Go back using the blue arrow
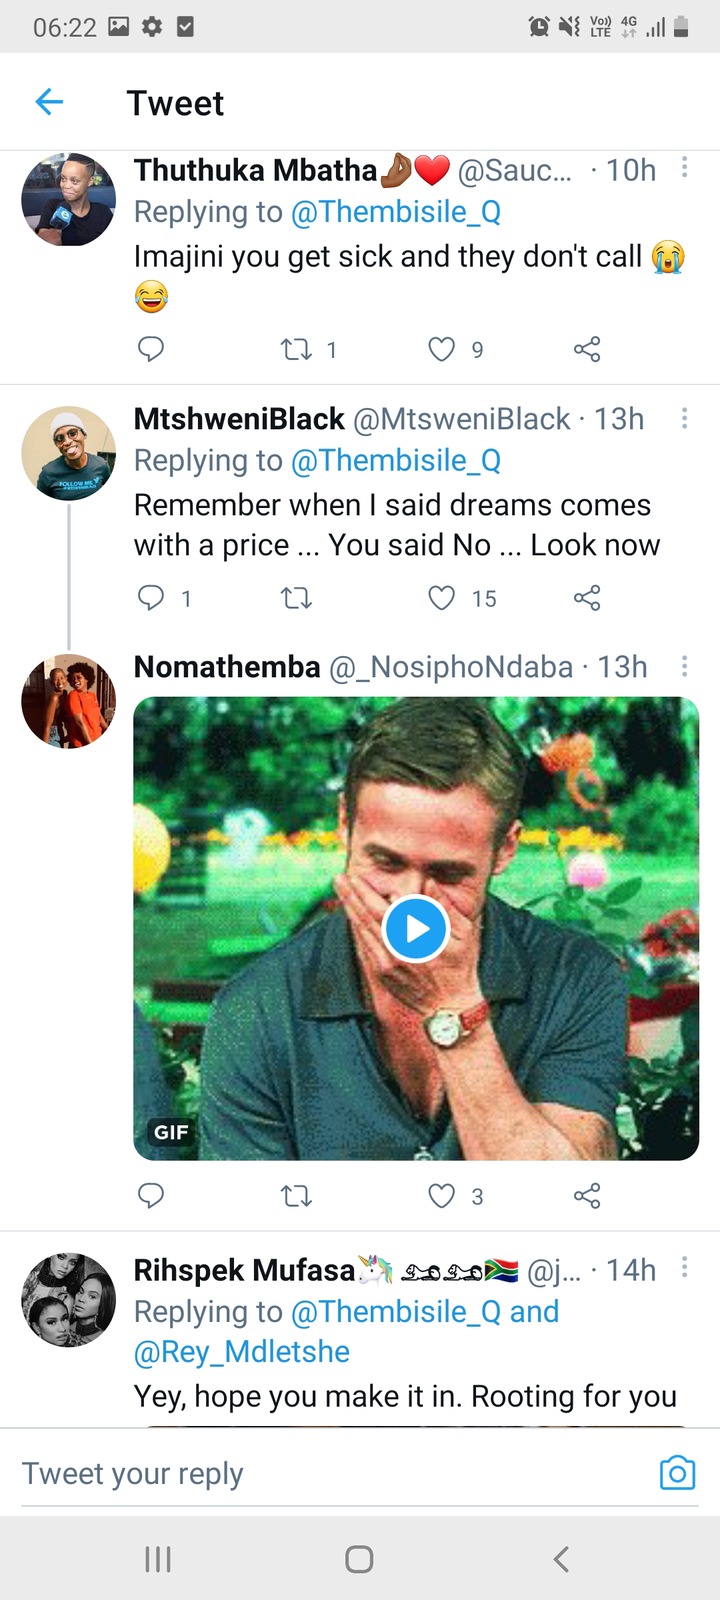Image resolution: width=720 pixels, height=1600 pixels. point(49,102)
